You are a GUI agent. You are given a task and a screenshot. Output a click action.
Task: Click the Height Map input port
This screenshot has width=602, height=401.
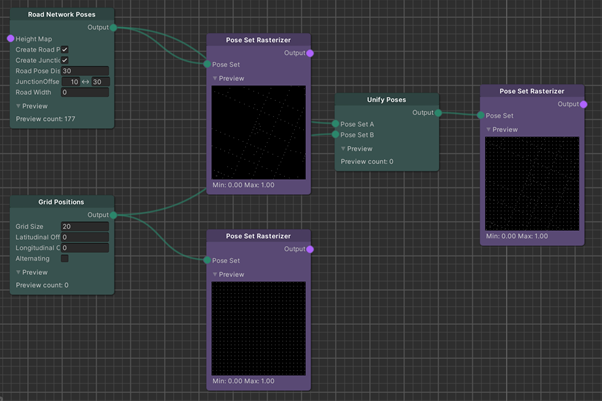[x=11, y=39]
